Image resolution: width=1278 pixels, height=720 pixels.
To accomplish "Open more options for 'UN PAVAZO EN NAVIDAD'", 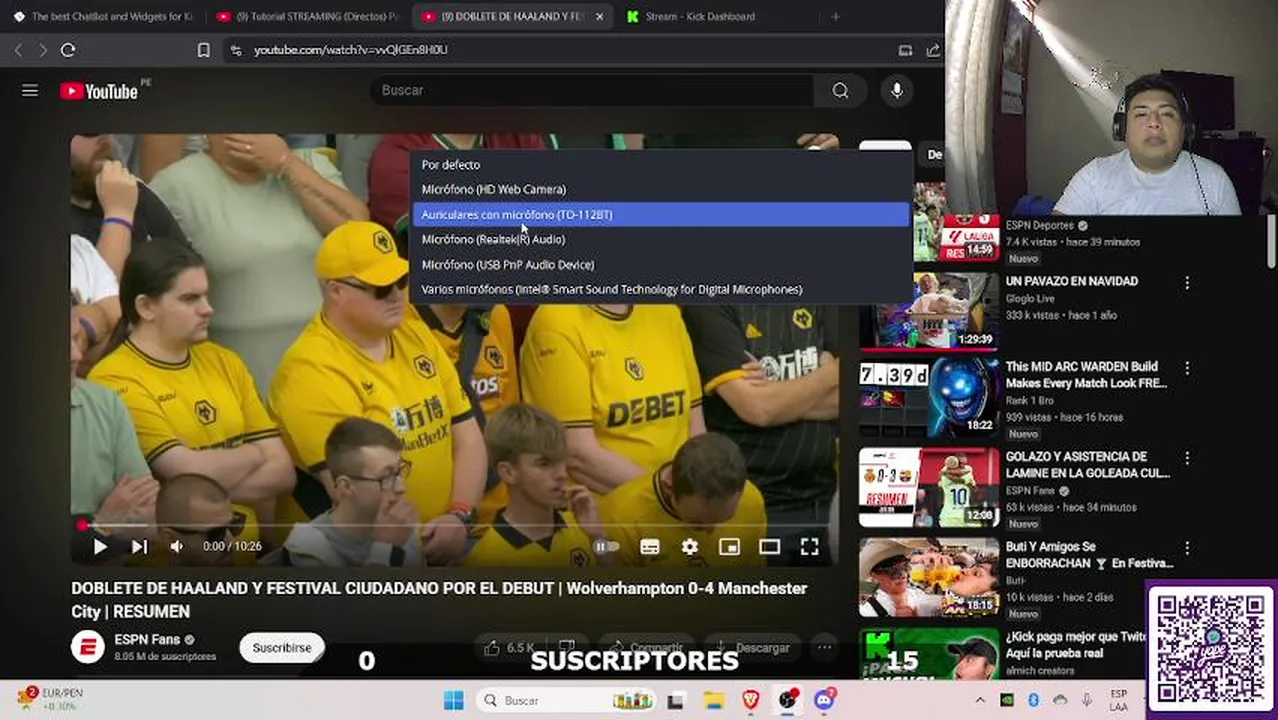I will [x=1187, y=283].
